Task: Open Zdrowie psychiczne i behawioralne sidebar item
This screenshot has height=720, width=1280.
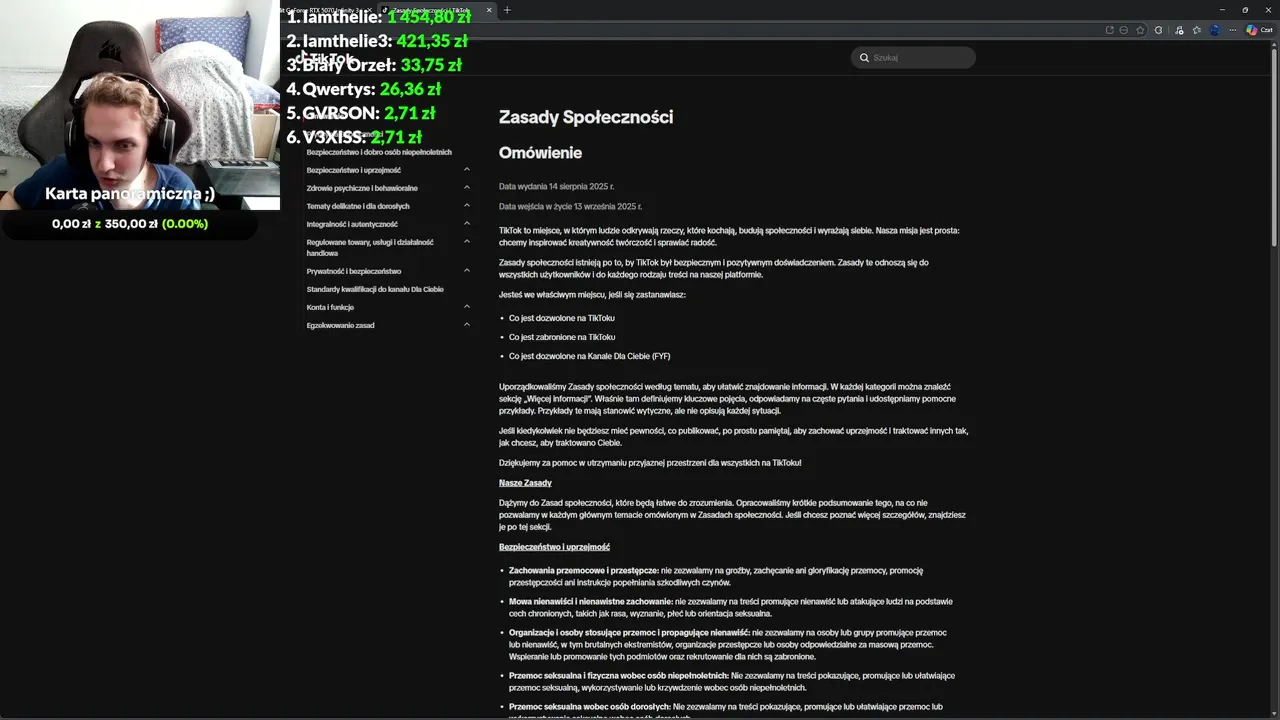Action: (x=362, y=188)
